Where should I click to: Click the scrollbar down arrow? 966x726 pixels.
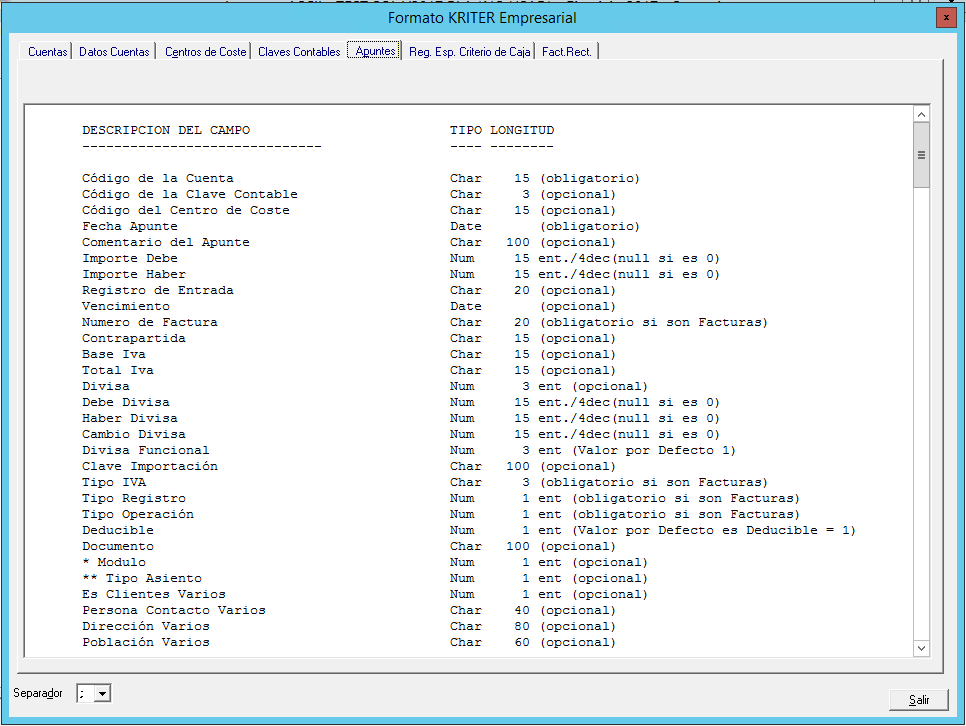(x=921, y=648)
